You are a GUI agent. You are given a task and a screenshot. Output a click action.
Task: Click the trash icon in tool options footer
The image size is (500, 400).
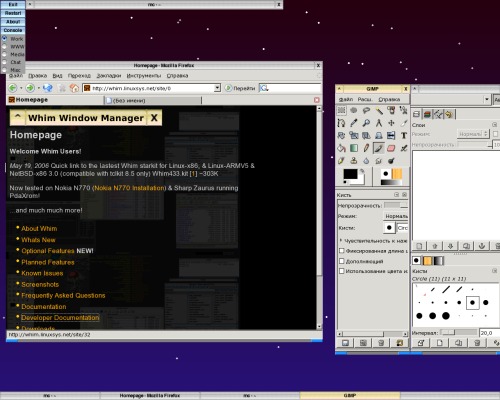pos(381,343)
